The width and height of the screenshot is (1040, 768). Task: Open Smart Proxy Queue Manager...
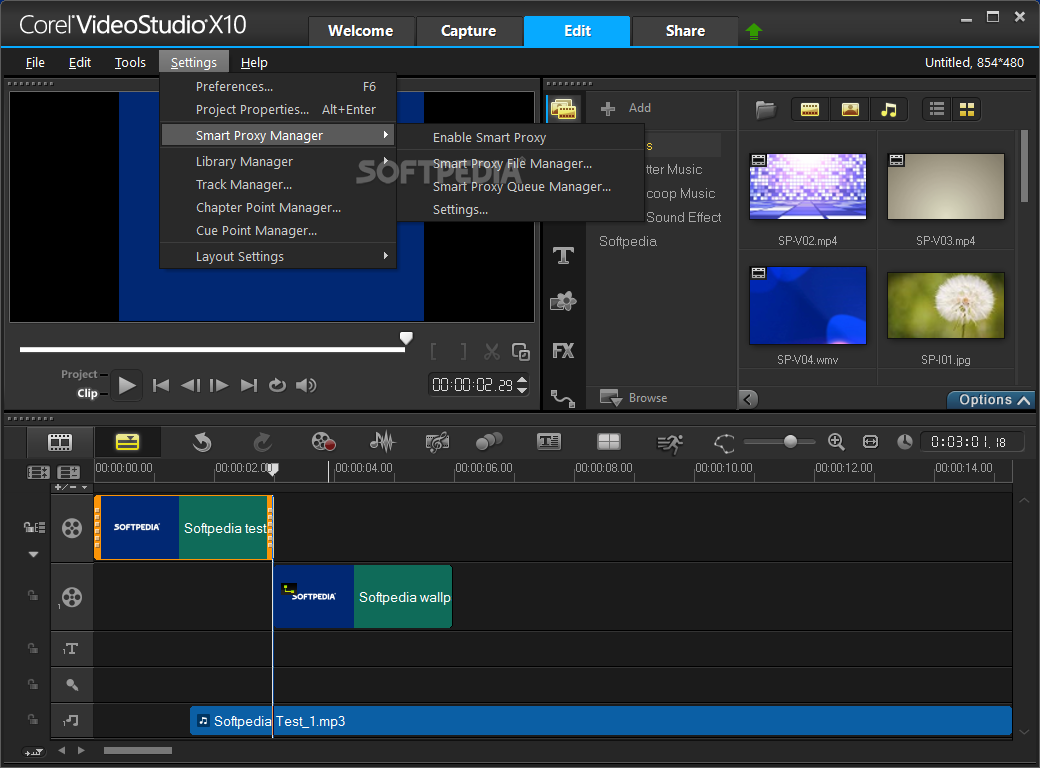coord(521,187)
